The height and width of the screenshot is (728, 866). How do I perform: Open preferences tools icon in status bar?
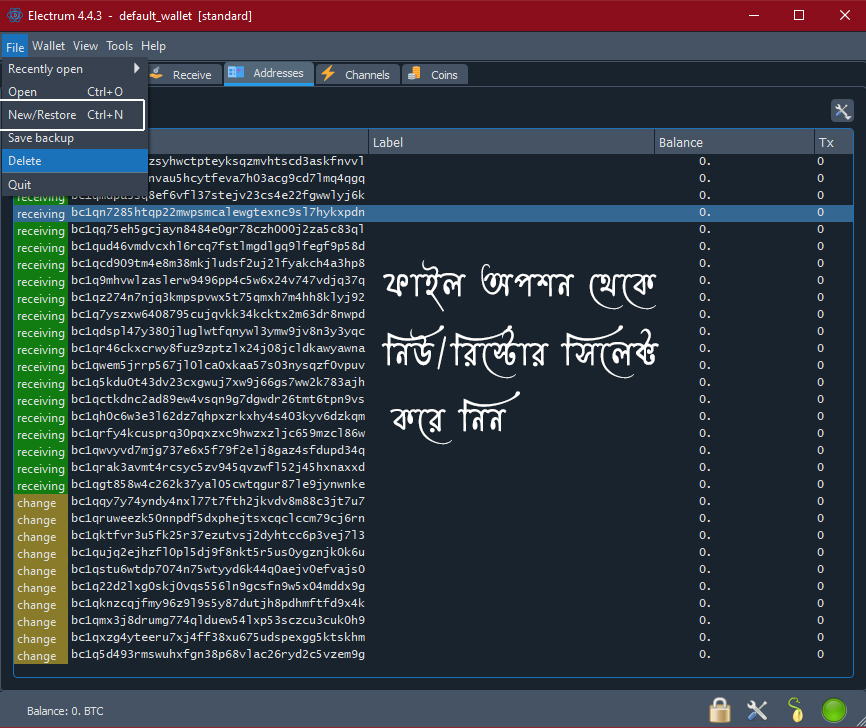click(757, 710)
